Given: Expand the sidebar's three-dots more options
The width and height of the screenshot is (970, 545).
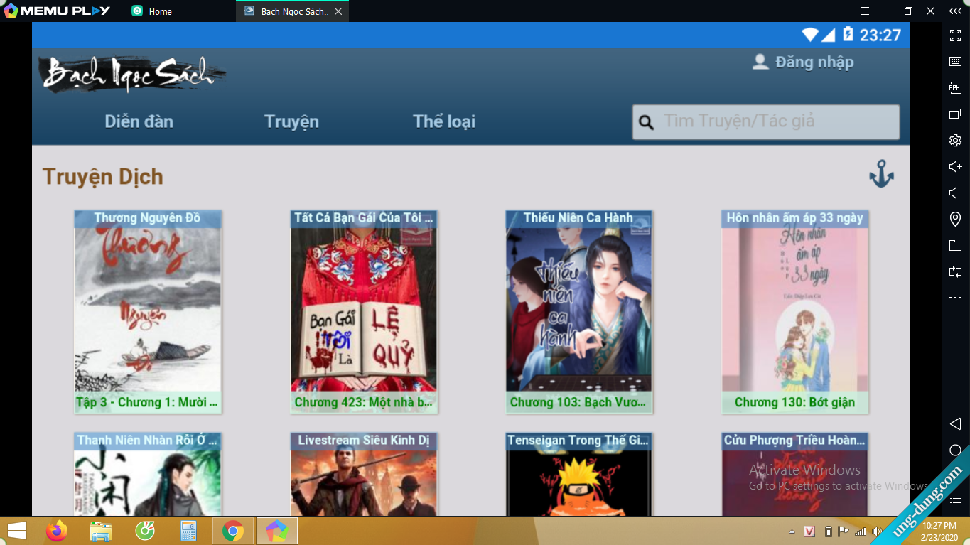Looking at the screenshot, I should coord(955,297).
